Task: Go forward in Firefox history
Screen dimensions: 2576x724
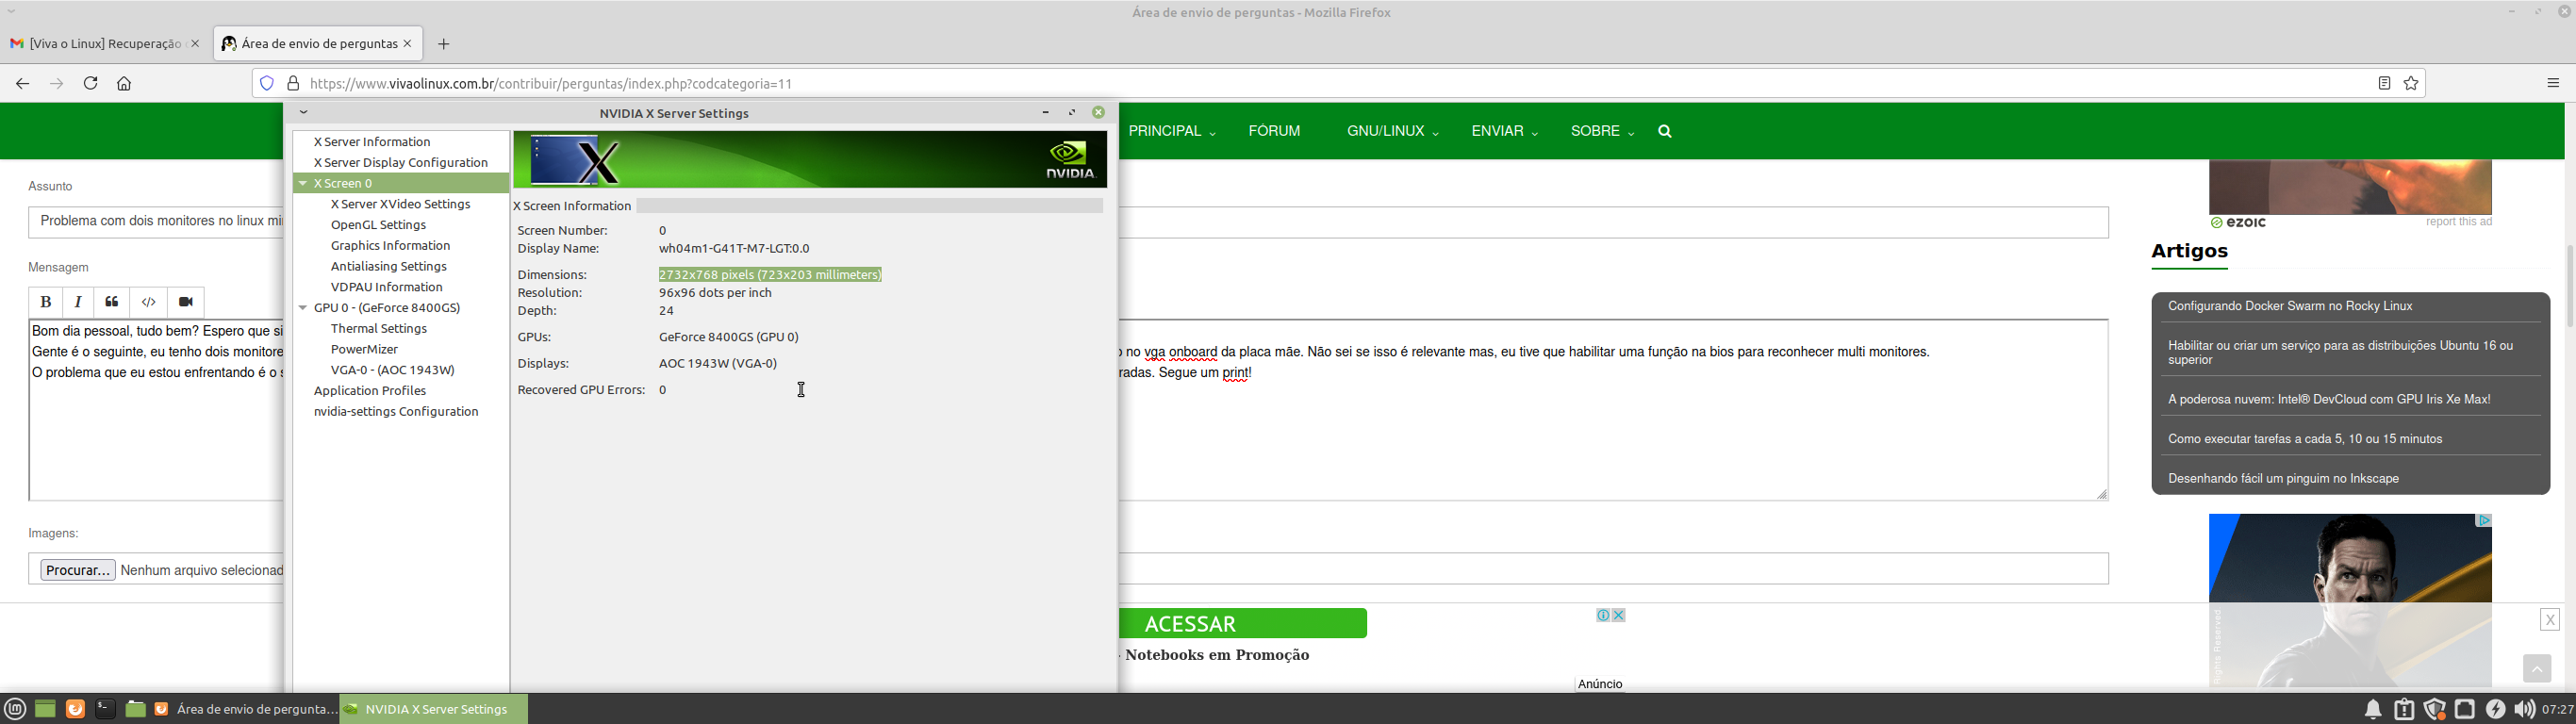Action: click(x=56, y=84)
